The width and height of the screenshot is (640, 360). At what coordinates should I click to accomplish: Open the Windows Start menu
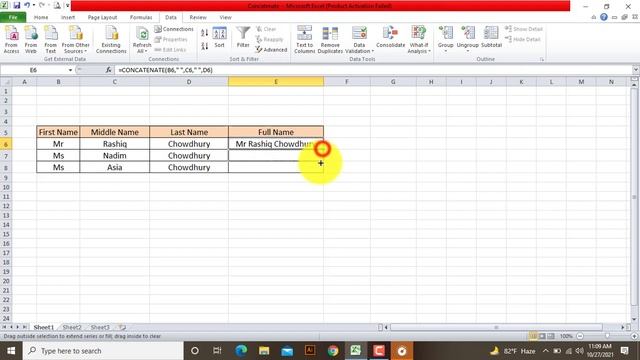[11, 351]
